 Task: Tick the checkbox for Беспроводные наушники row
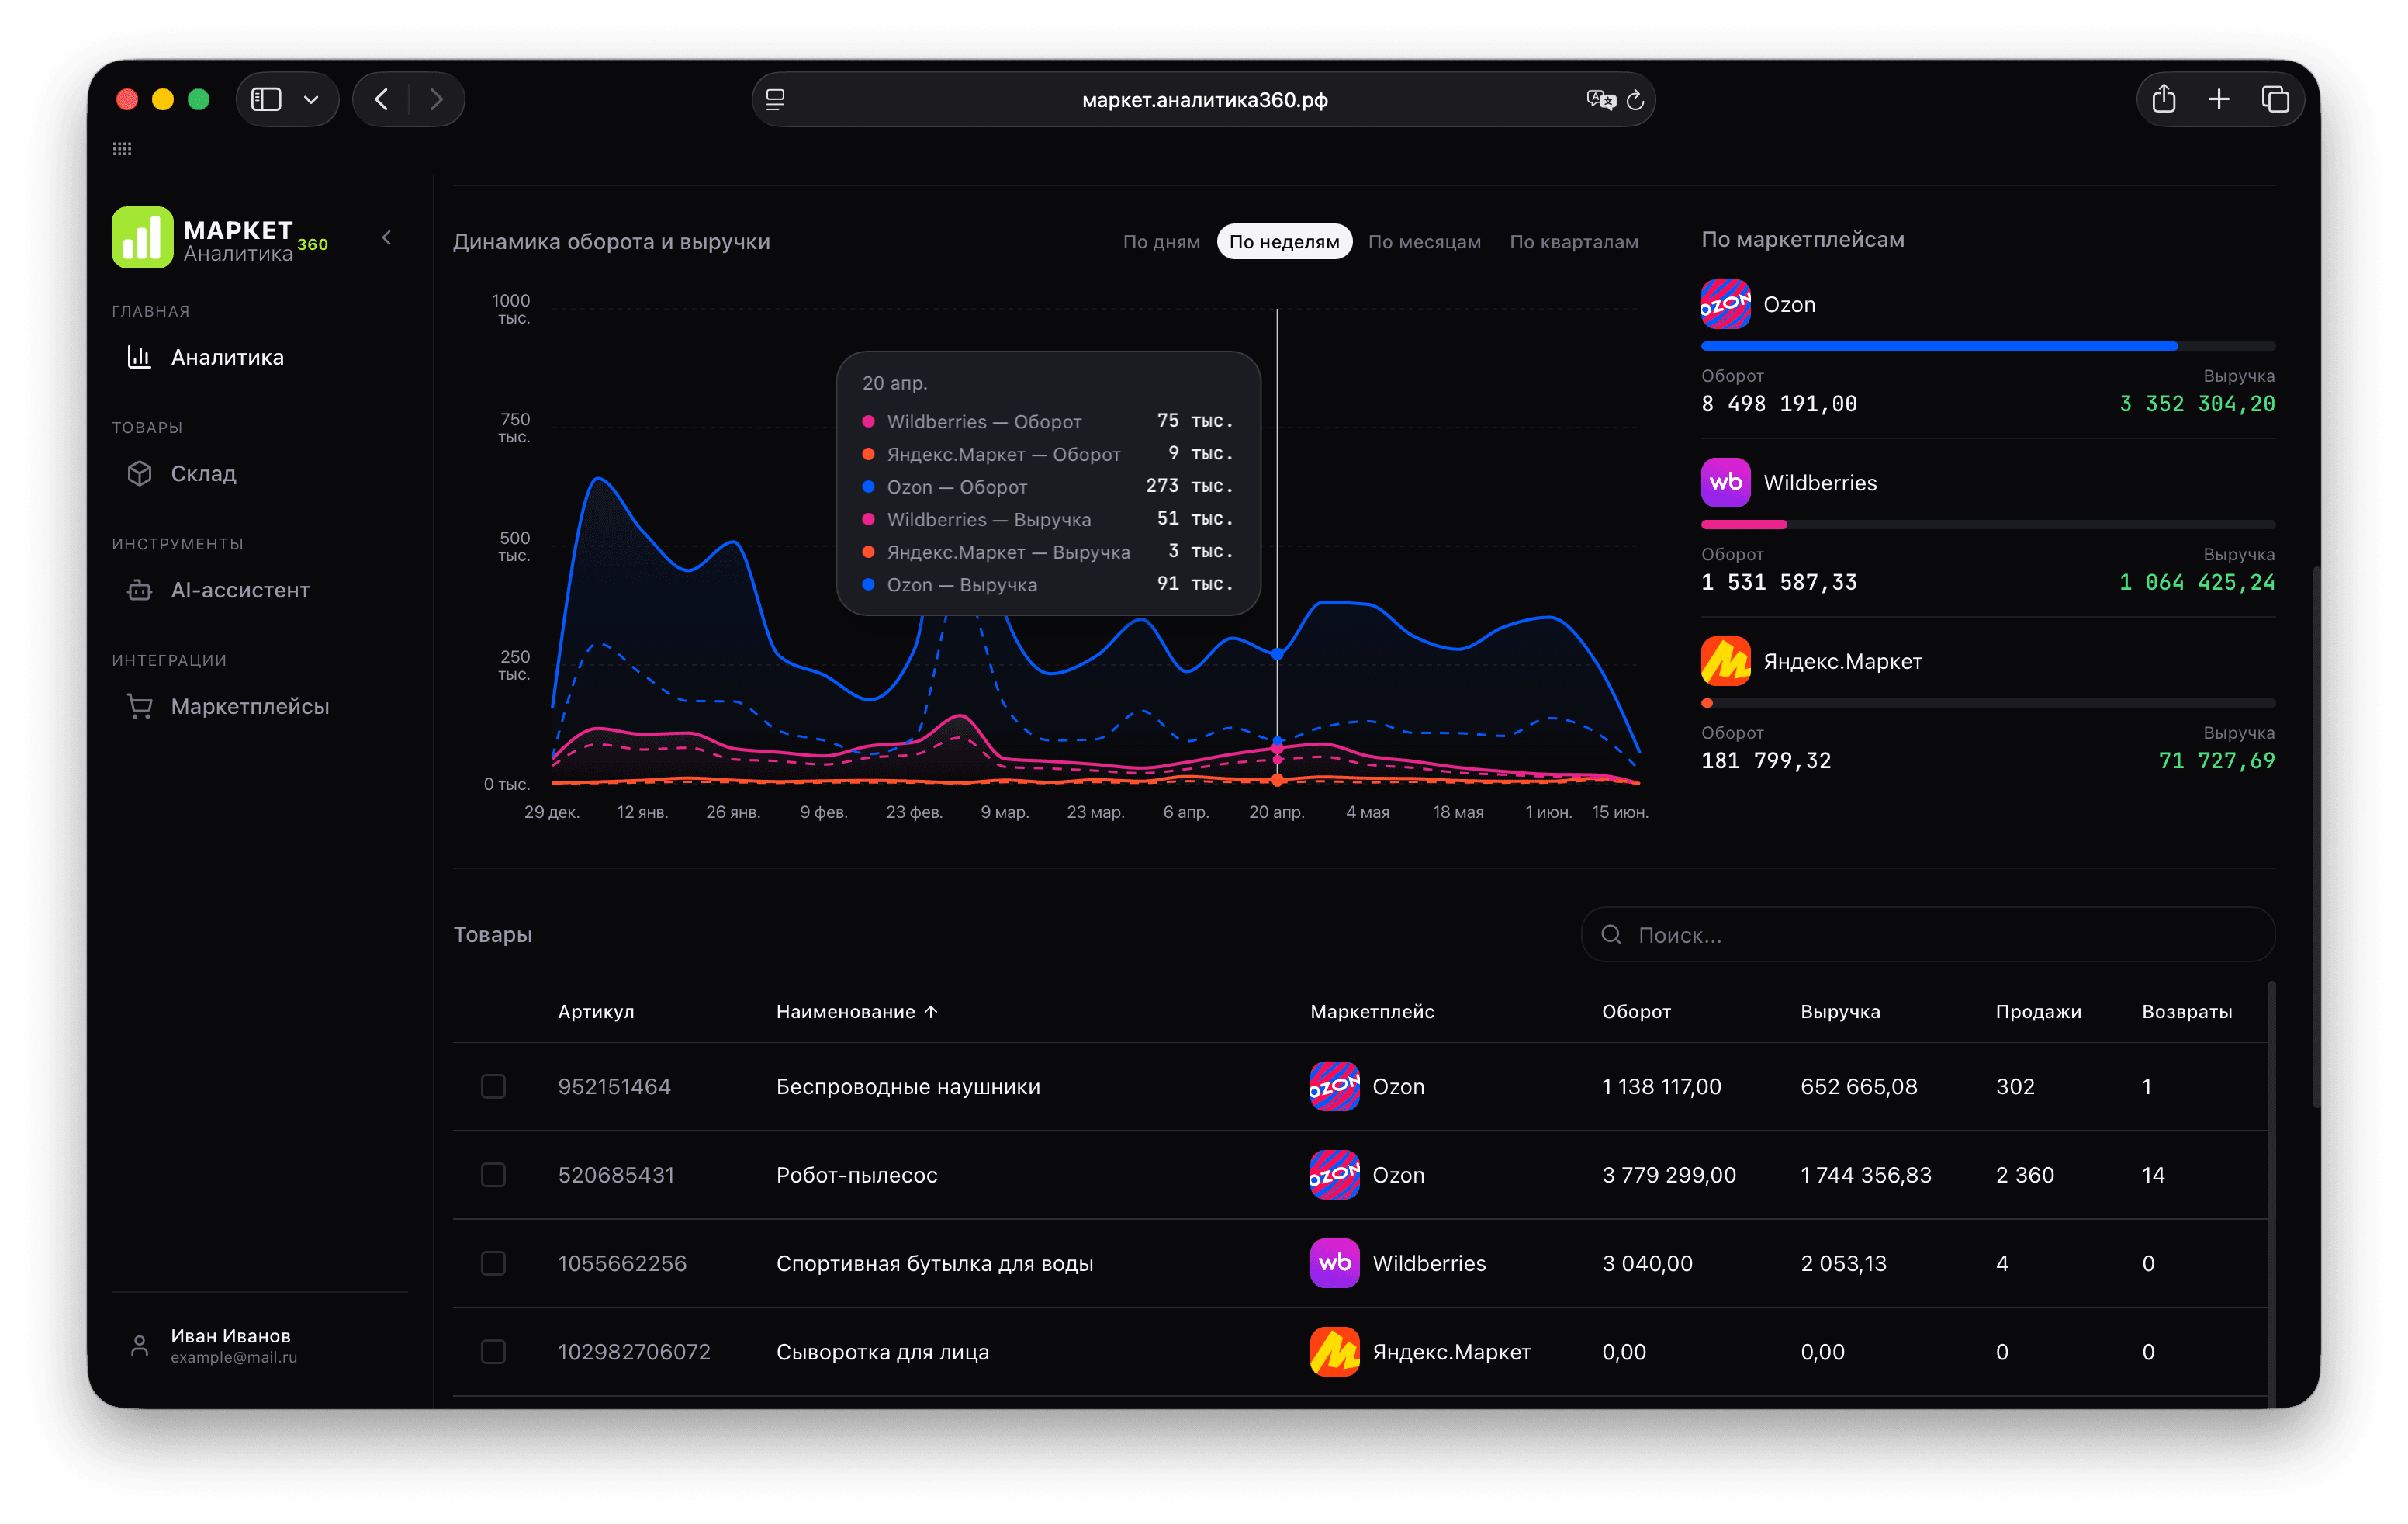coord(493,1086)
